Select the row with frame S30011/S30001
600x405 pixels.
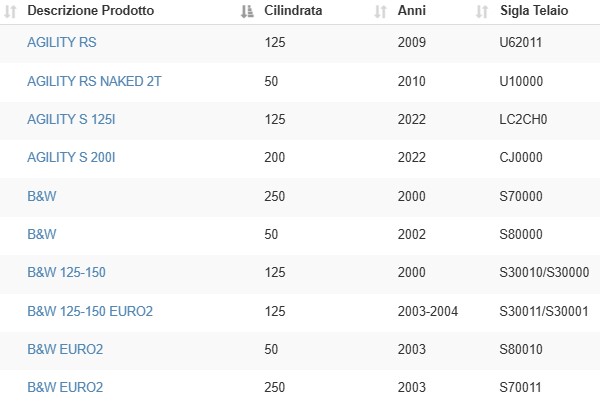point(300,313)
